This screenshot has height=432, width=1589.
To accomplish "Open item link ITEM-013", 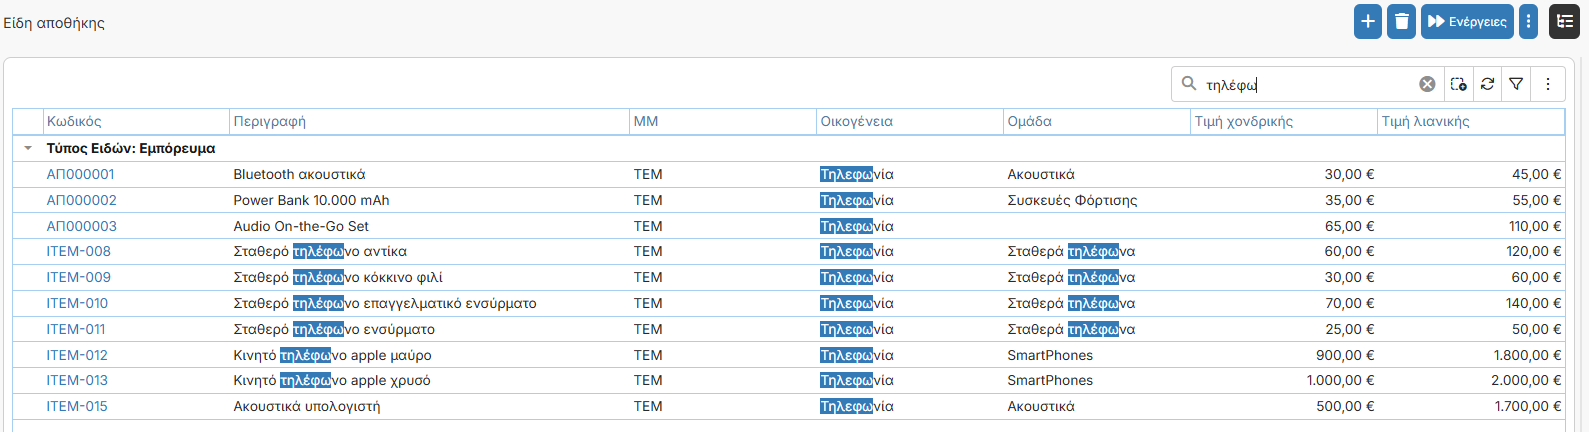I will 77,380.
